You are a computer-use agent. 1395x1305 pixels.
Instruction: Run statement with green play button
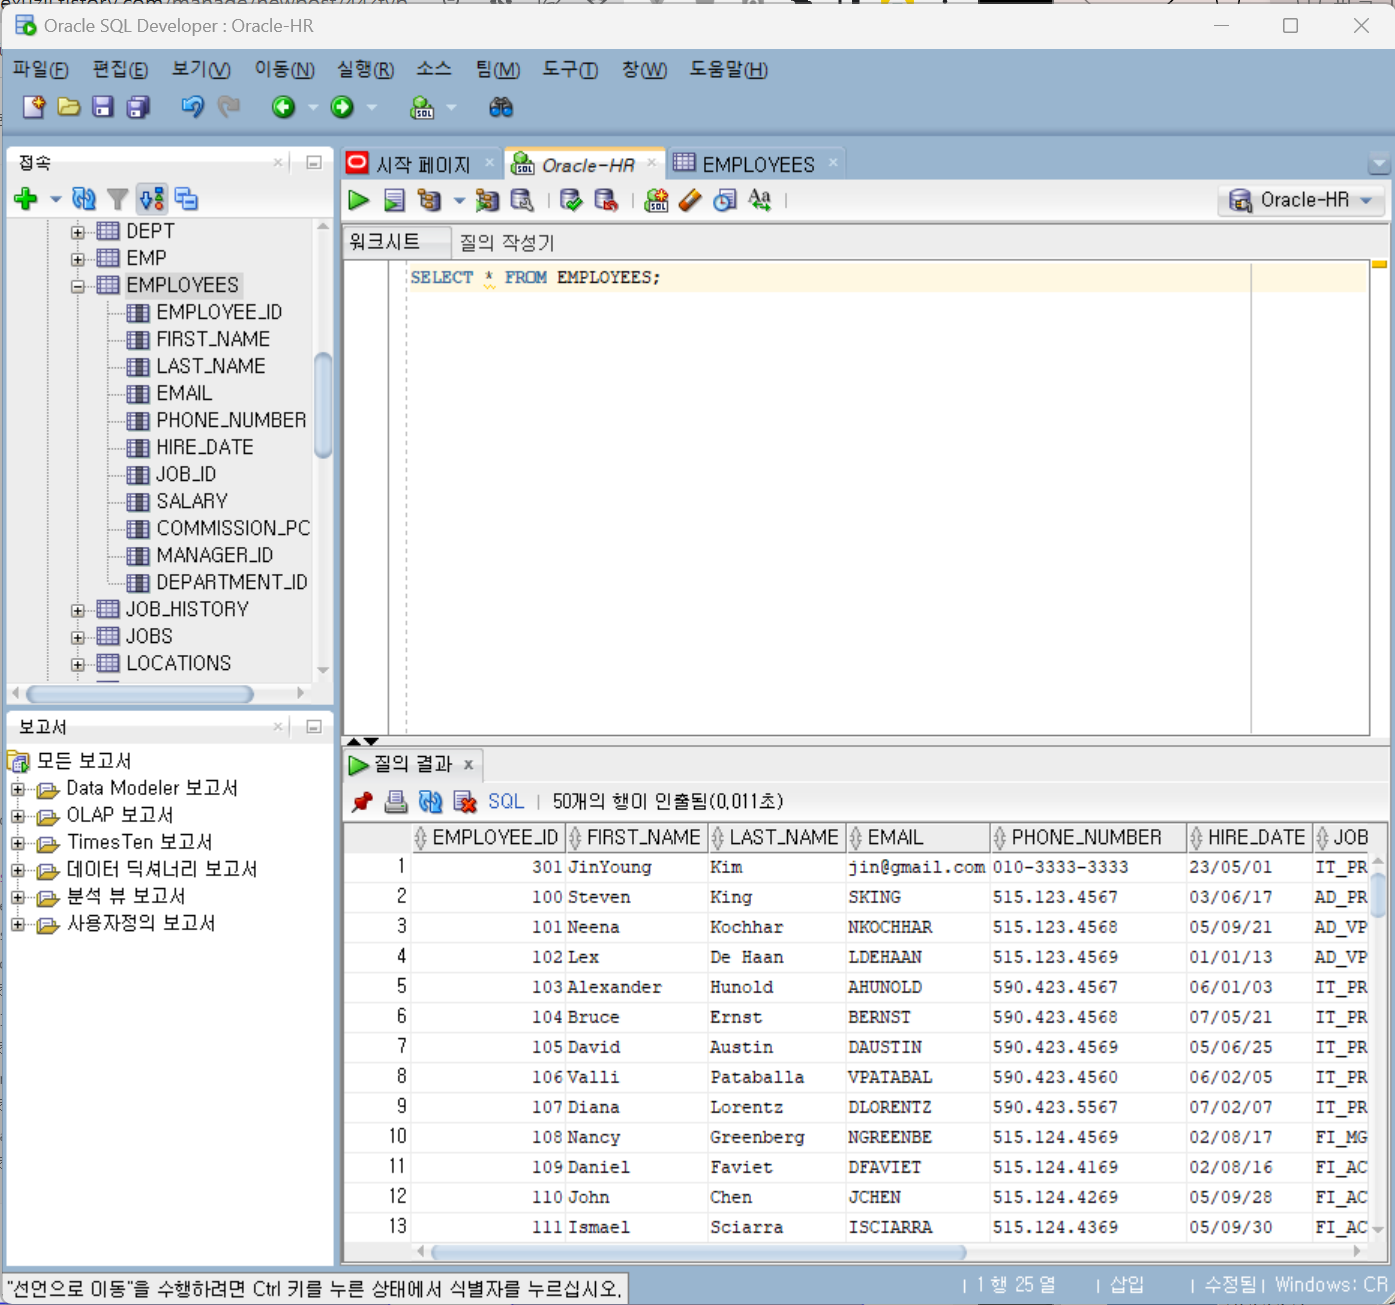pos(358,200)
